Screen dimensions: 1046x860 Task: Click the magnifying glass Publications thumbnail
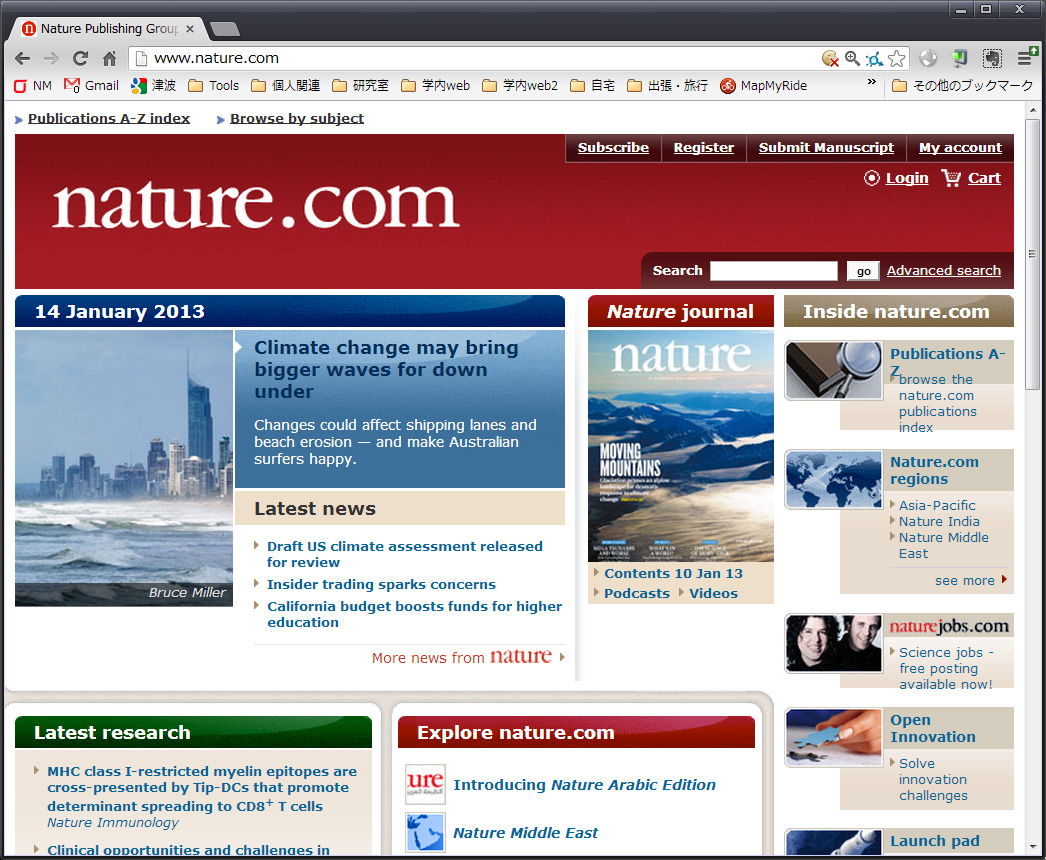pyautogui.click(x=834, y=370)
